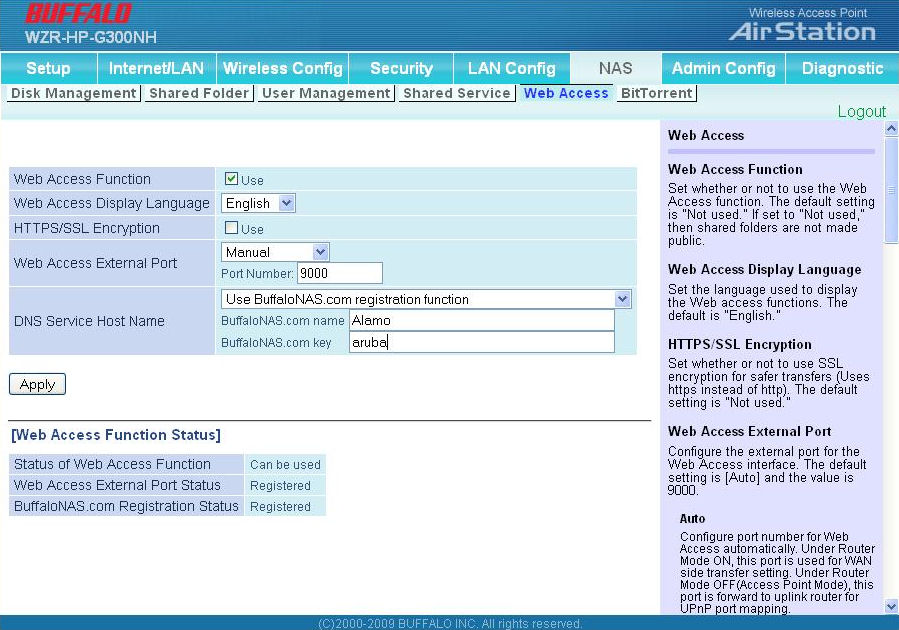The width and height of the screenshot is (899, 630).
Task: Open the Setup tab
Action: [49, 68]
